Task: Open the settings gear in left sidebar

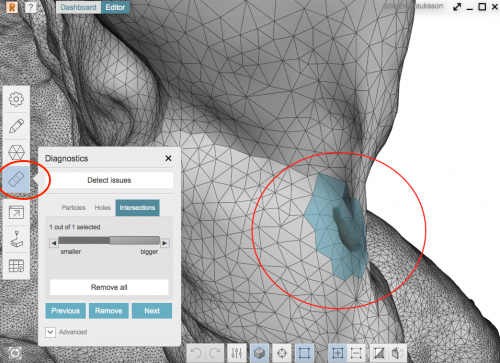Action: pyautogui.click(x=16, y=99)
